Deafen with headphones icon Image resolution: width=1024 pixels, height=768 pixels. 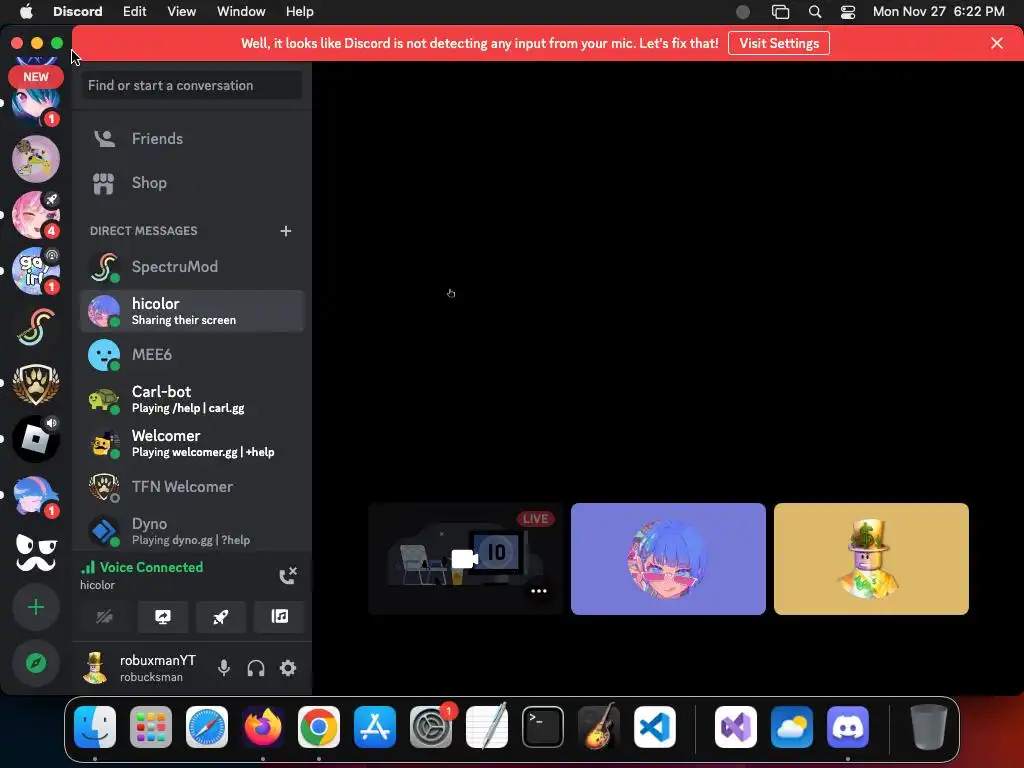coord(256,668)
